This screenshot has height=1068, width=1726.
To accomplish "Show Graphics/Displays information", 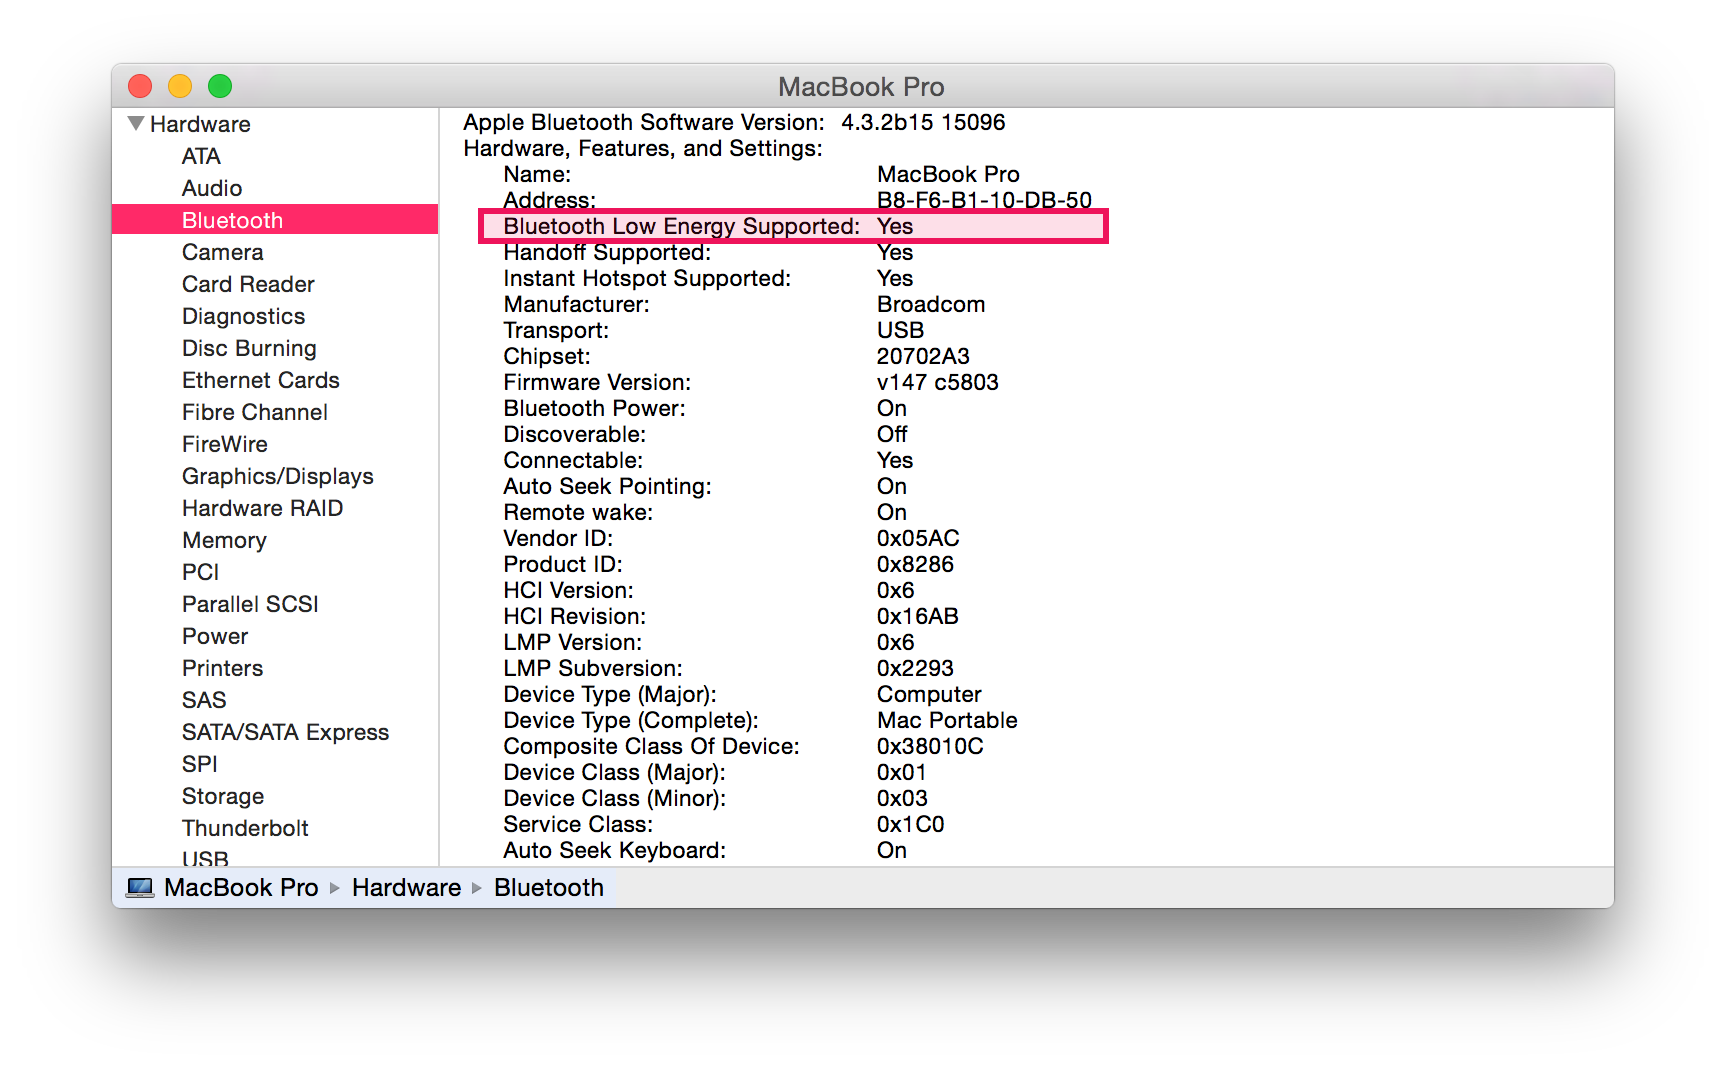I will click(x=278, y=476).
